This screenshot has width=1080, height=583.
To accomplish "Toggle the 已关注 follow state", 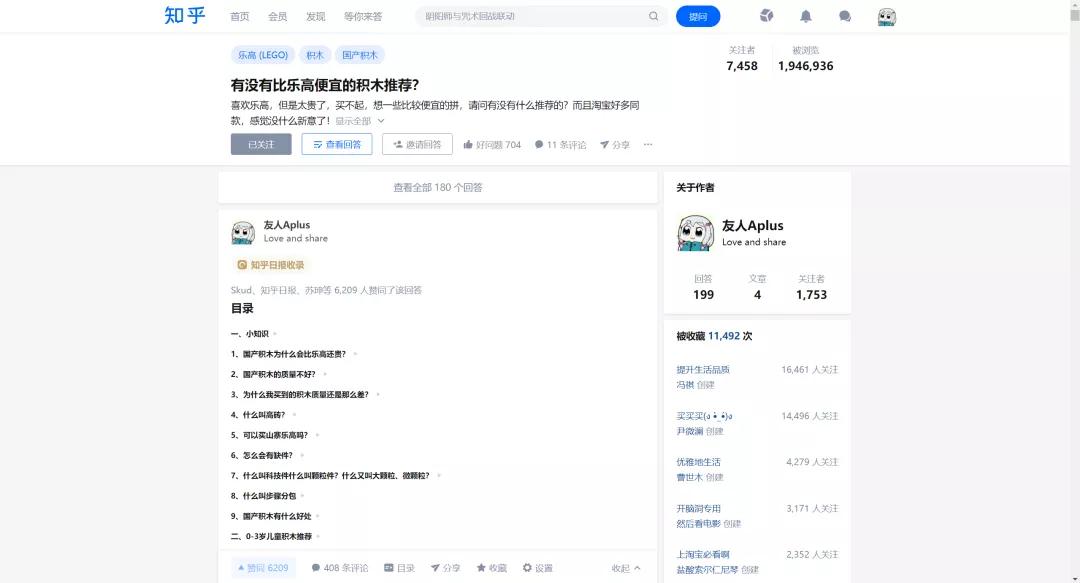I will pos(261,143).
